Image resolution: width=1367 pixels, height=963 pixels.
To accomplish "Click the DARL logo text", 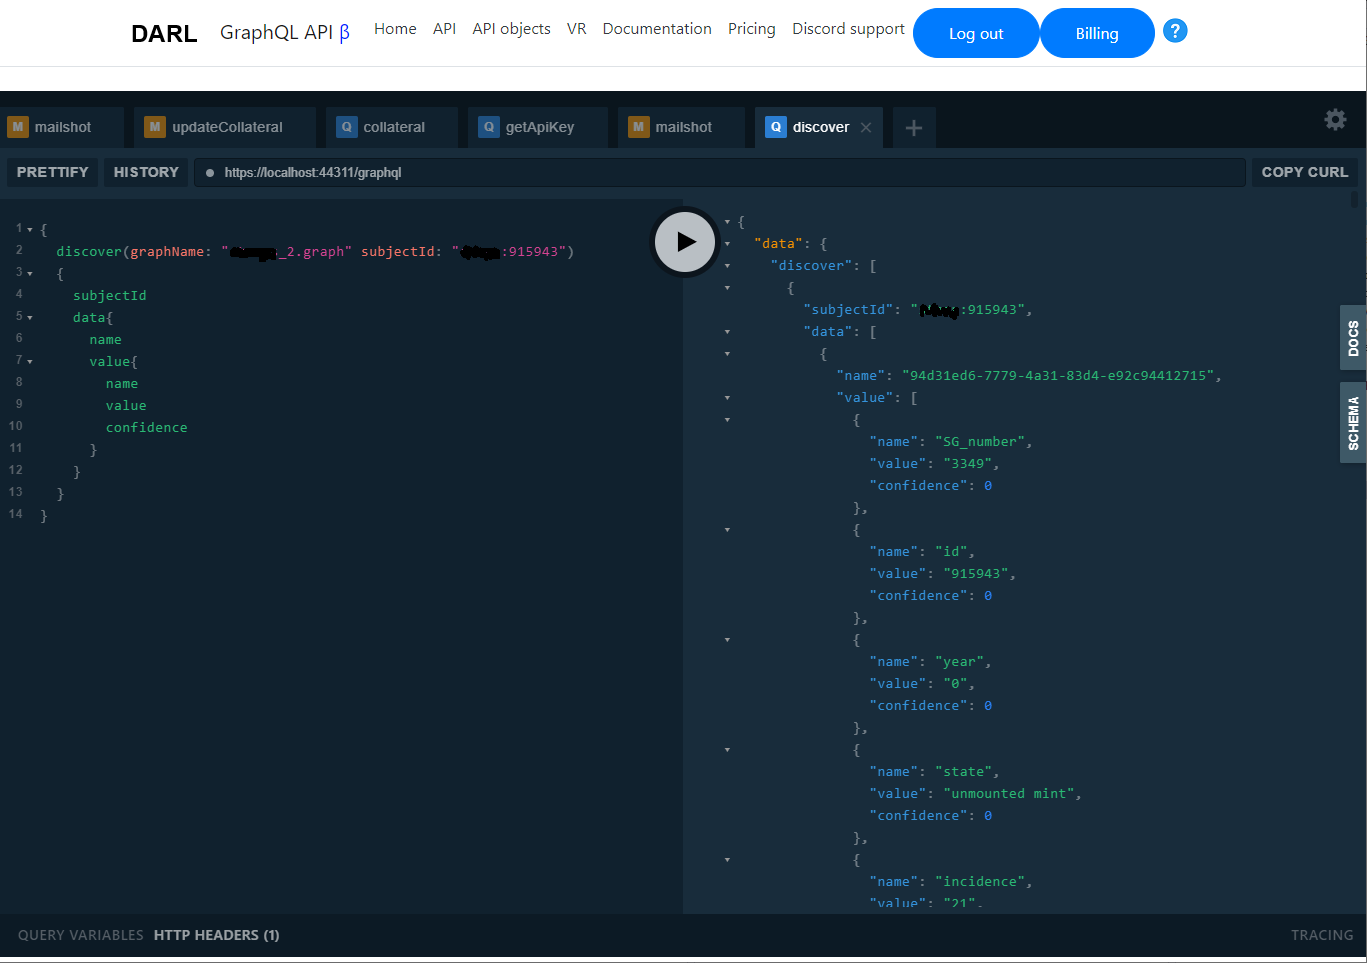I will [x=164, y=33].
